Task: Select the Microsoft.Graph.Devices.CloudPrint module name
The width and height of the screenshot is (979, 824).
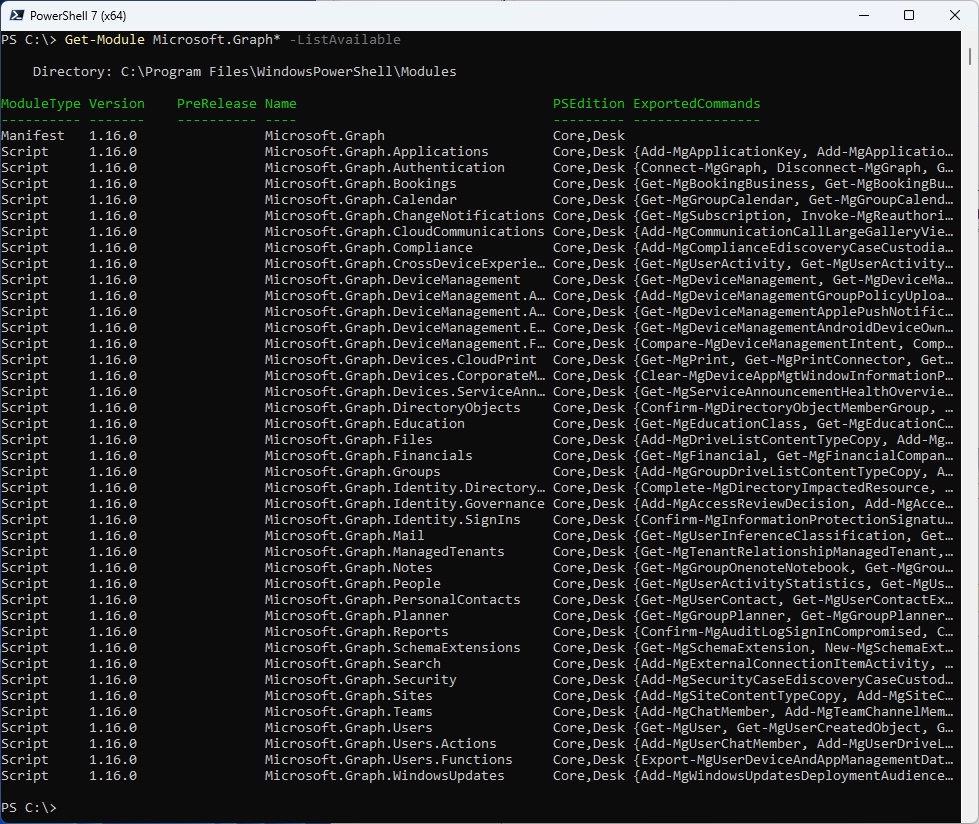Action: click(x=400, y=360)
